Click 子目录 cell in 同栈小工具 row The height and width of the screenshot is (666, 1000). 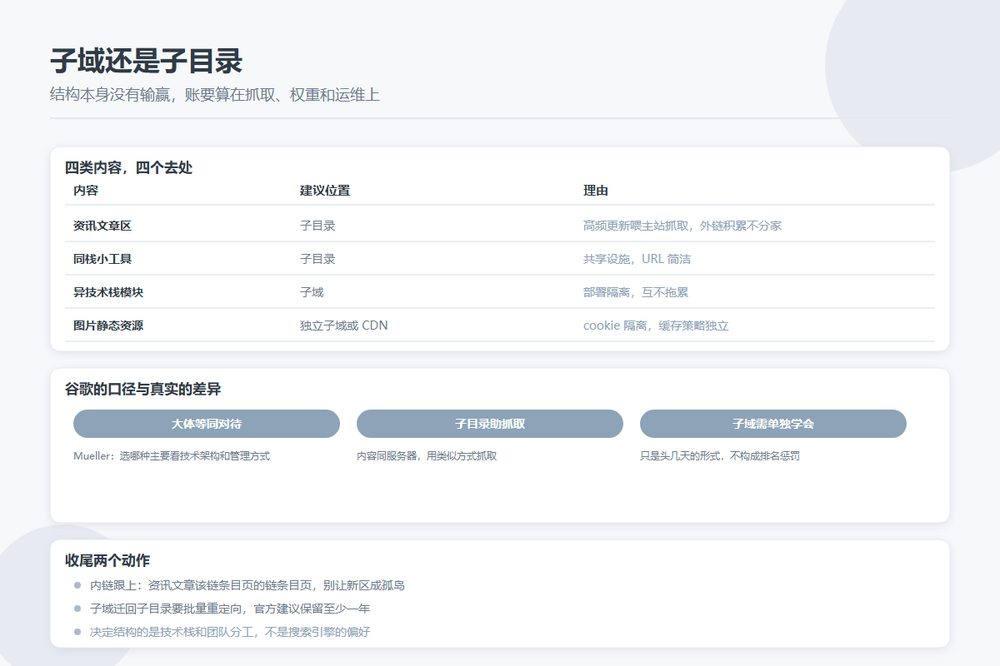tap(318, 259)
